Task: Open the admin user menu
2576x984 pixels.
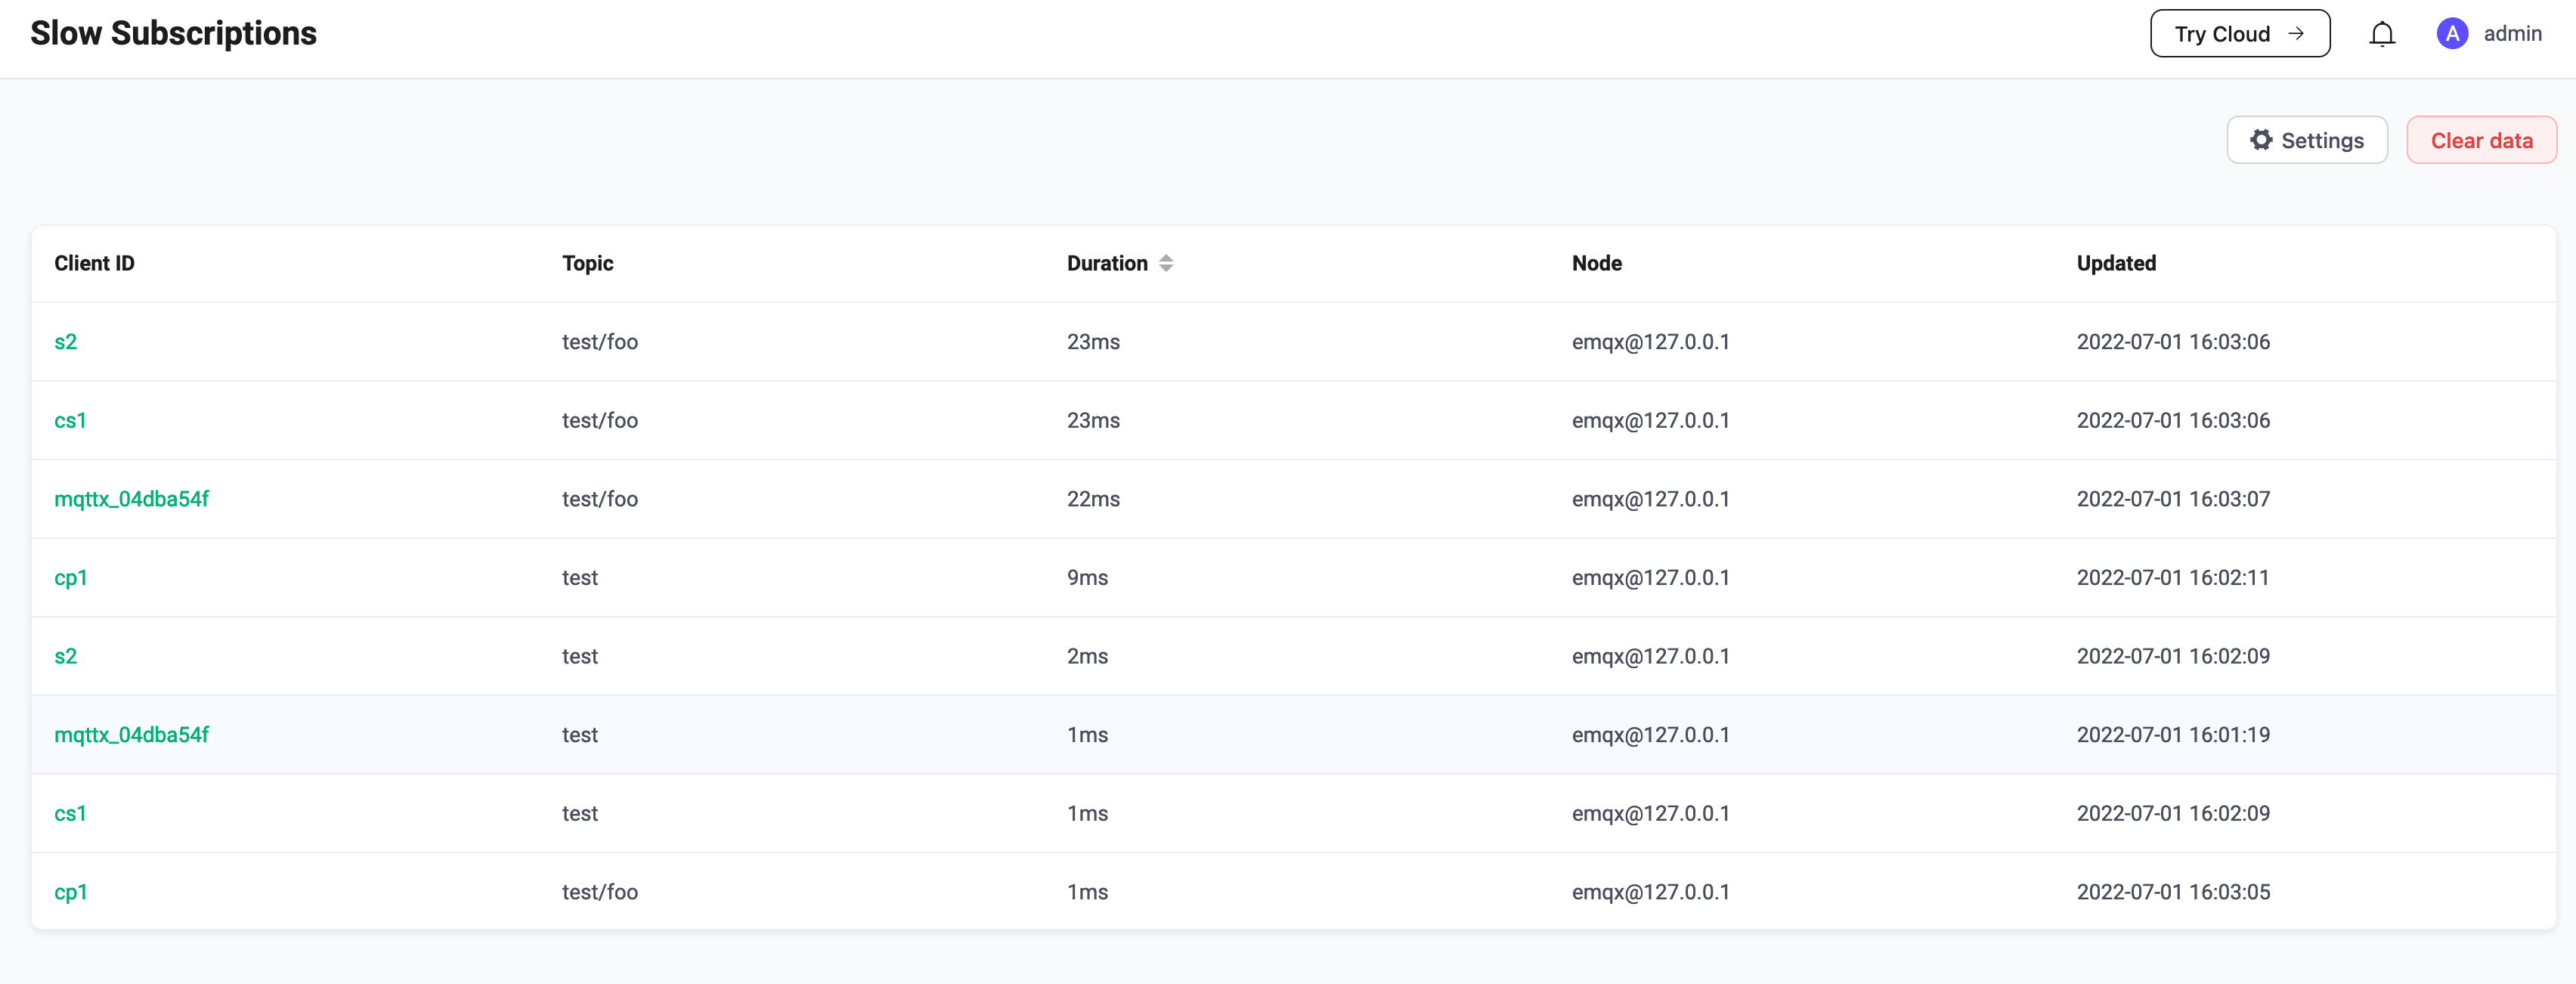Action: [2489, 34]
